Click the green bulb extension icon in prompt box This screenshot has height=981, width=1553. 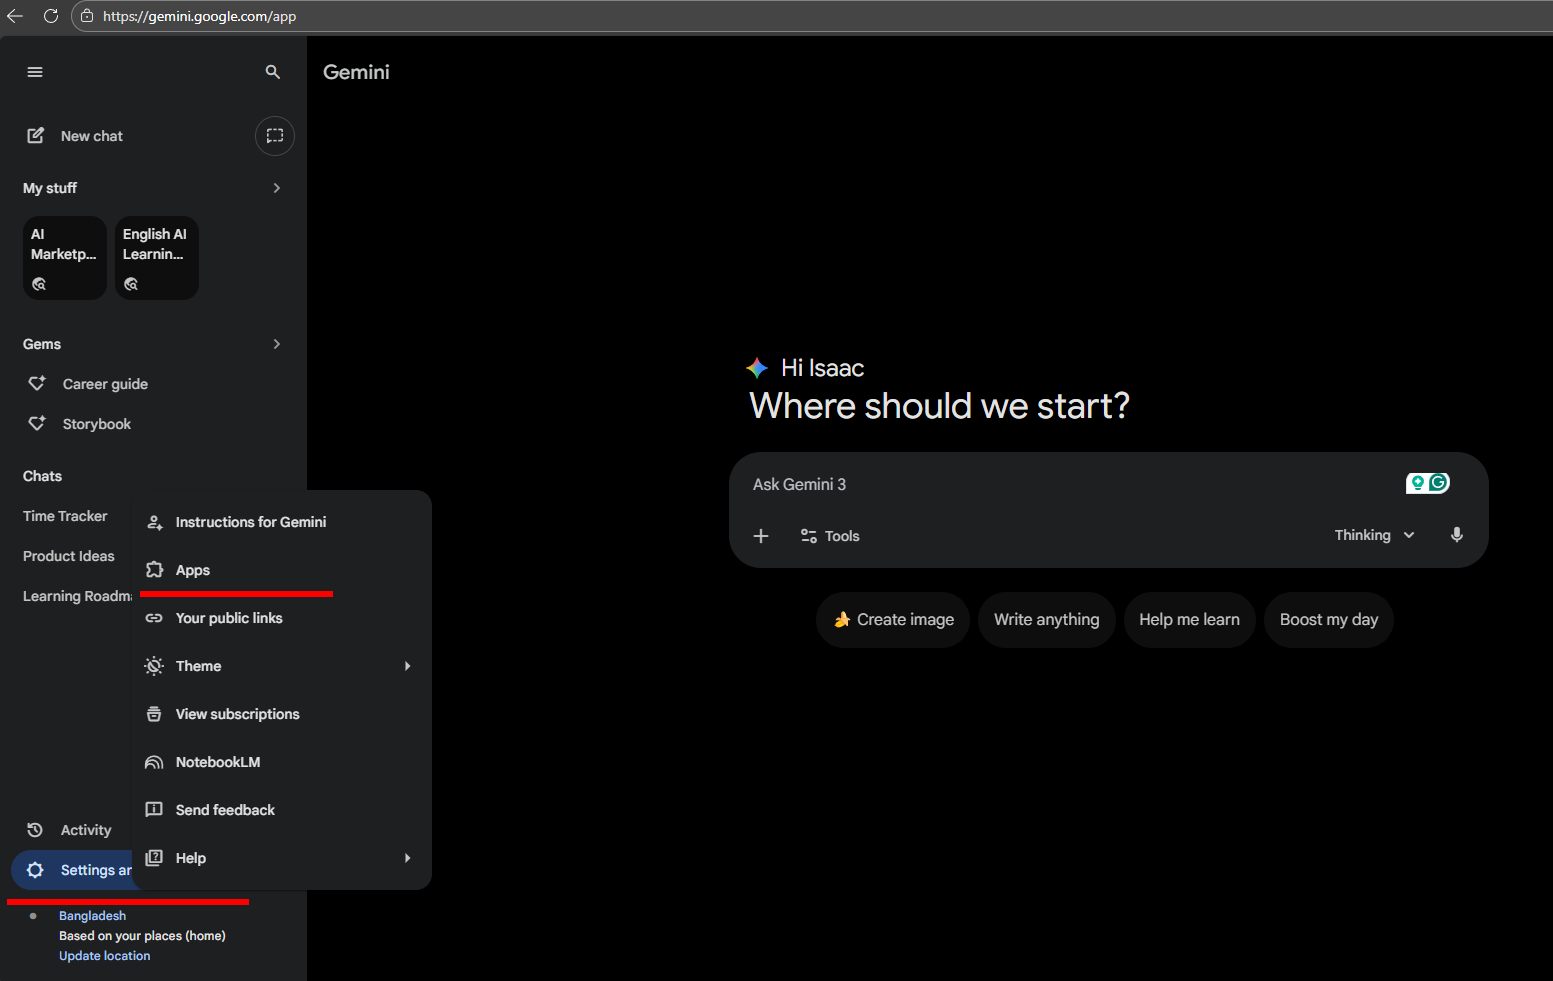(x=1417, y=483)
